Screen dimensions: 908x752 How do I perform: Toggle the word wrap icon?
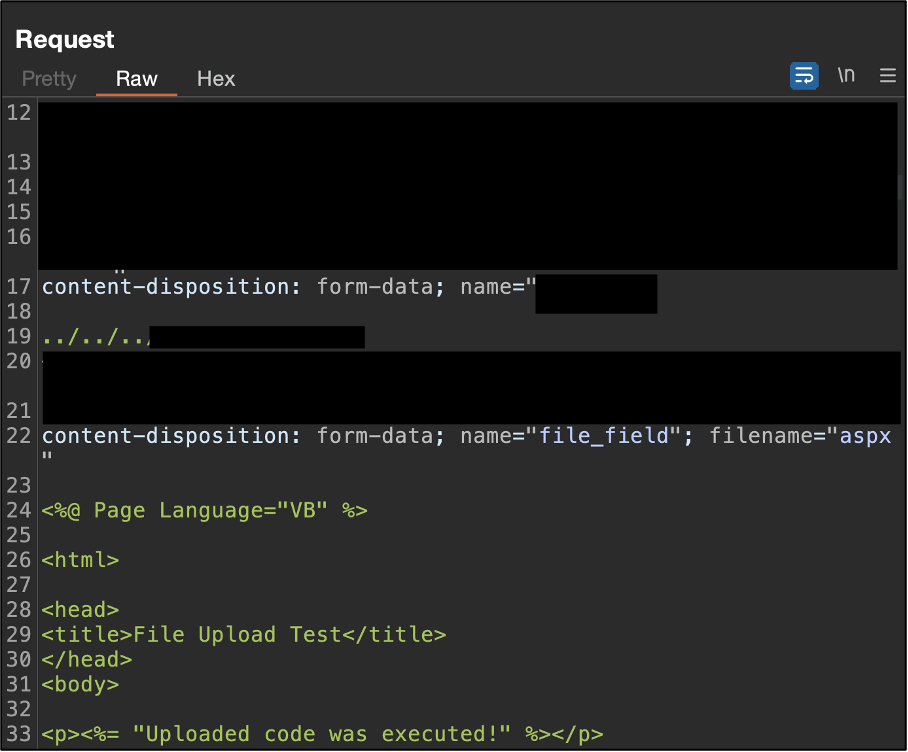[804, 76]
